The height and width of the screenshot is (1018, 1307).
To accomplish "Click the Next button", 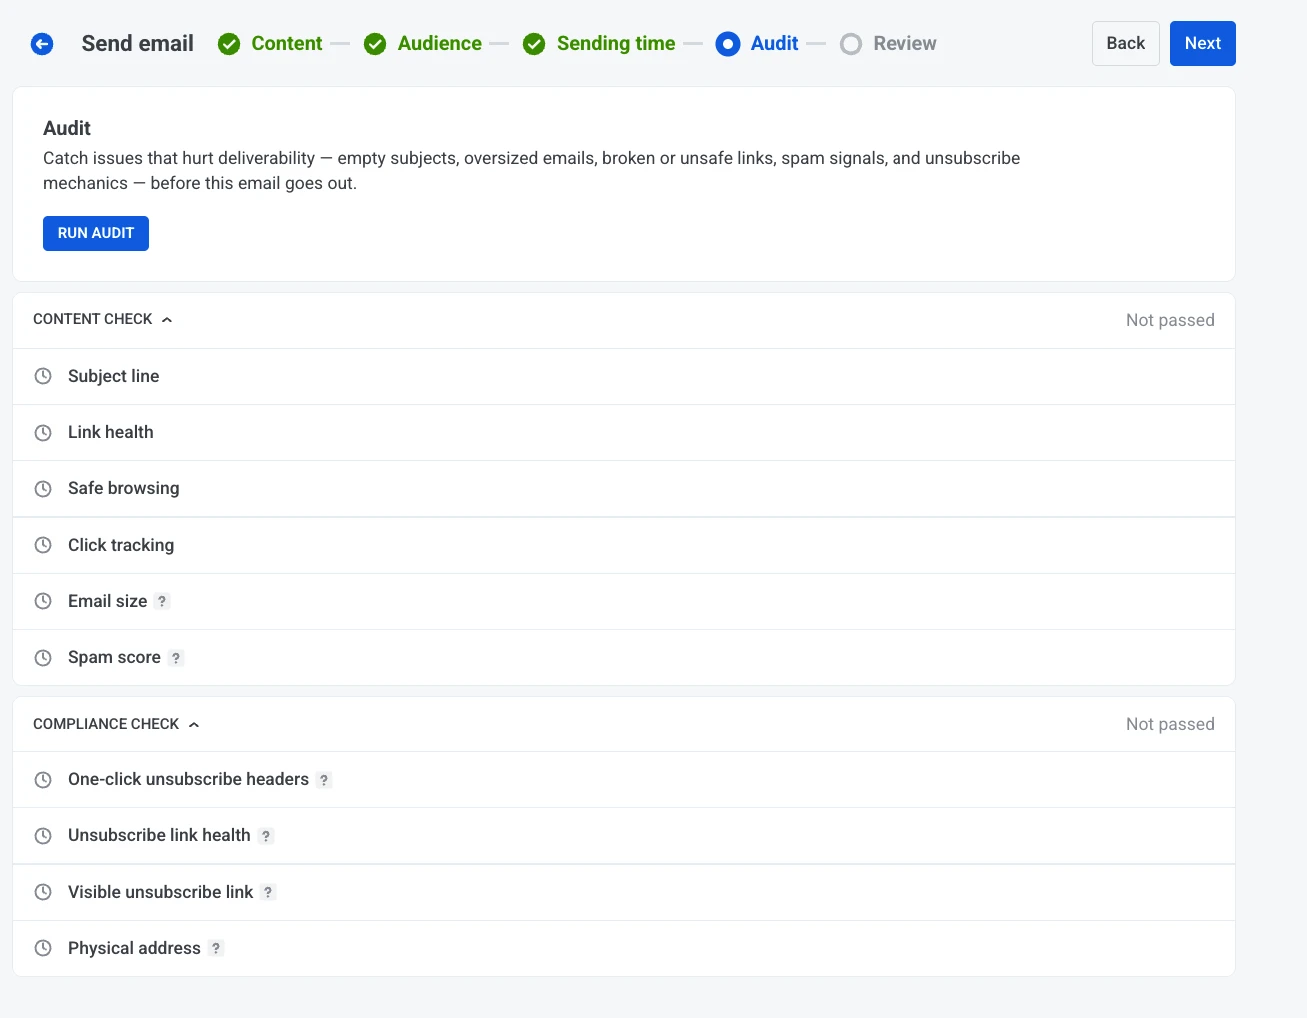I will tap(1203, 43).
